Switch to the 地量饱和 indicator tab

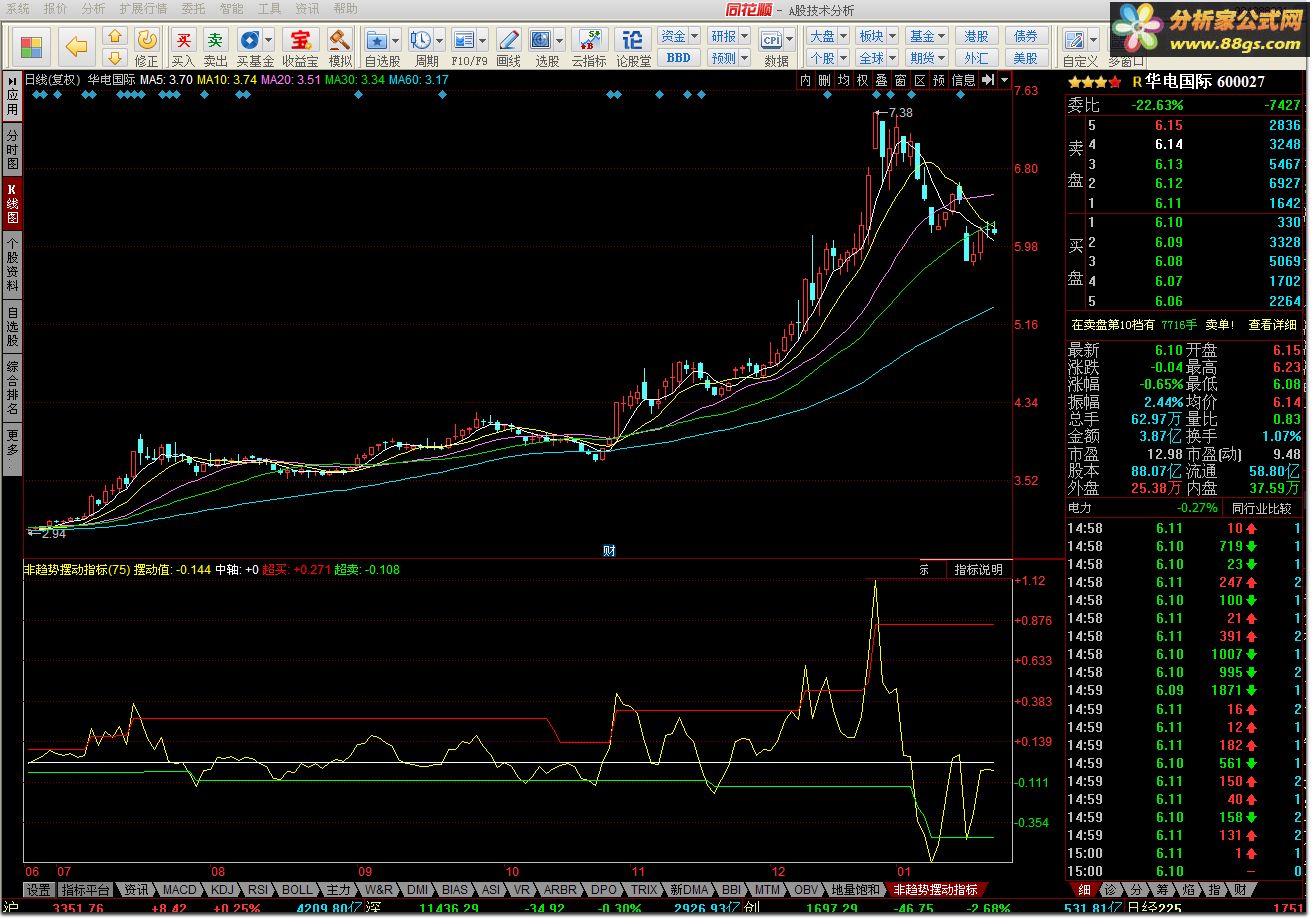pyautogui.click(x=856, y=890)
